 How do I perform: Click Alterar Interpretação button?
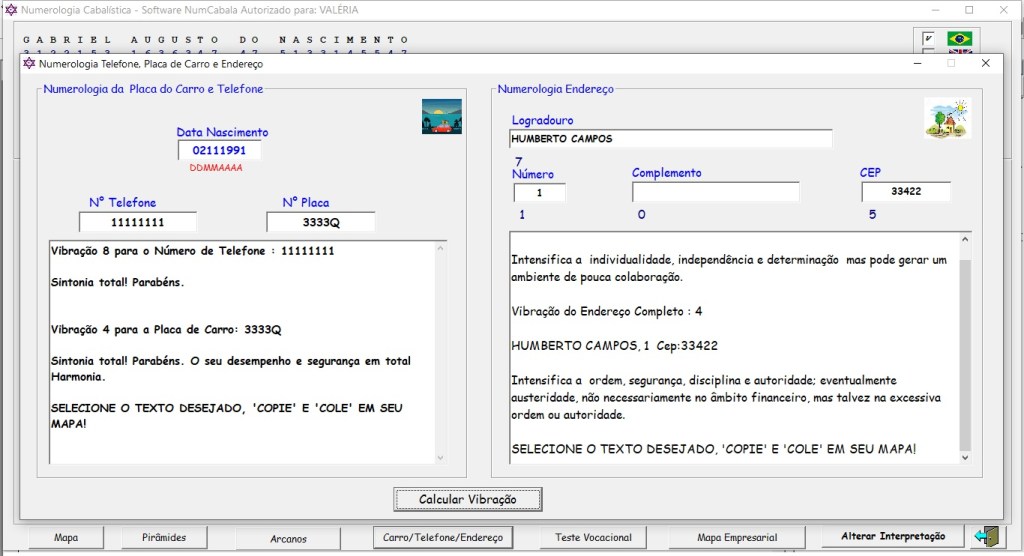coord(893,536)
